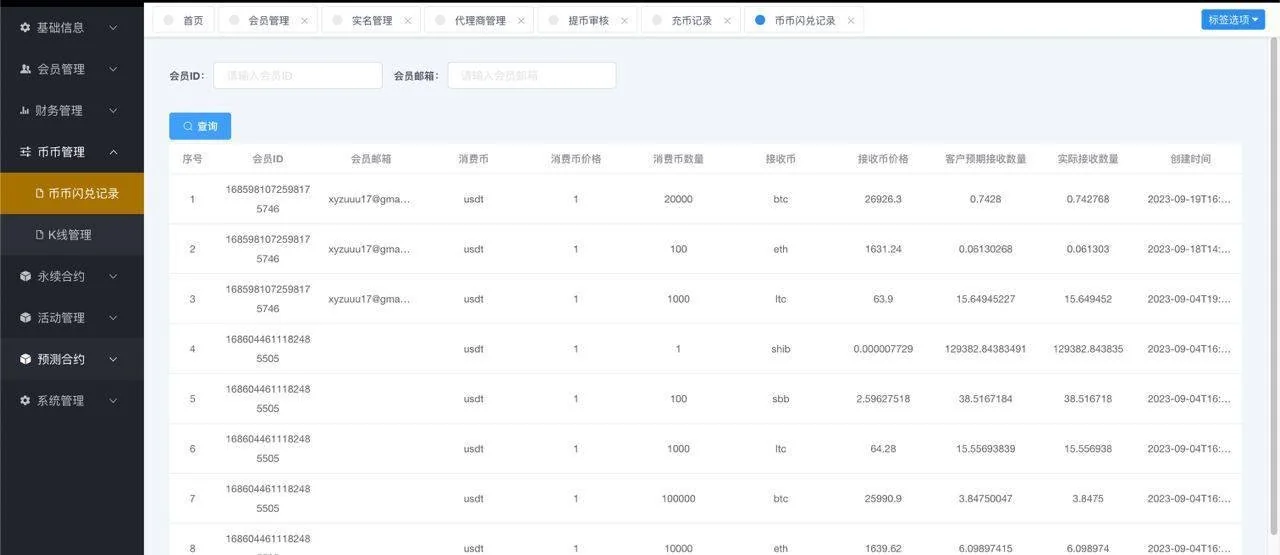Click the cube icon beside 活动管理
Image resolution: width=1280 pixels, height=555 pixels.
[25, 318]
